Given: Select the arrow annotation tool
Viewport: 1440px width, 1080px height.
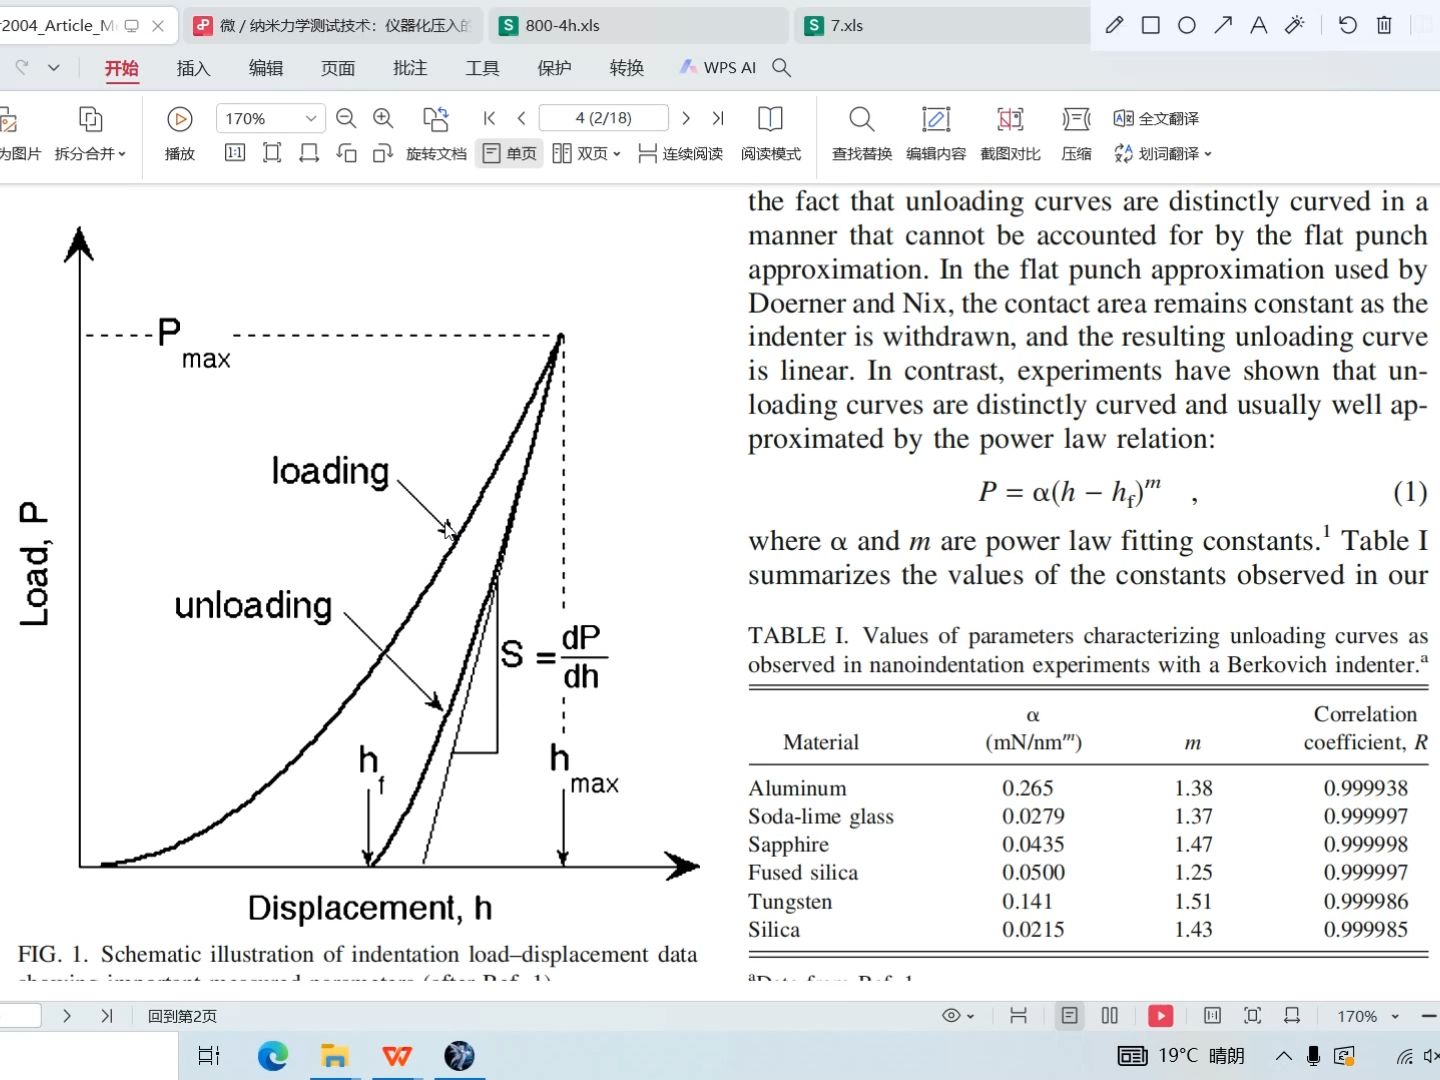Looking at the screenshot, I should tap(1223, 25).
